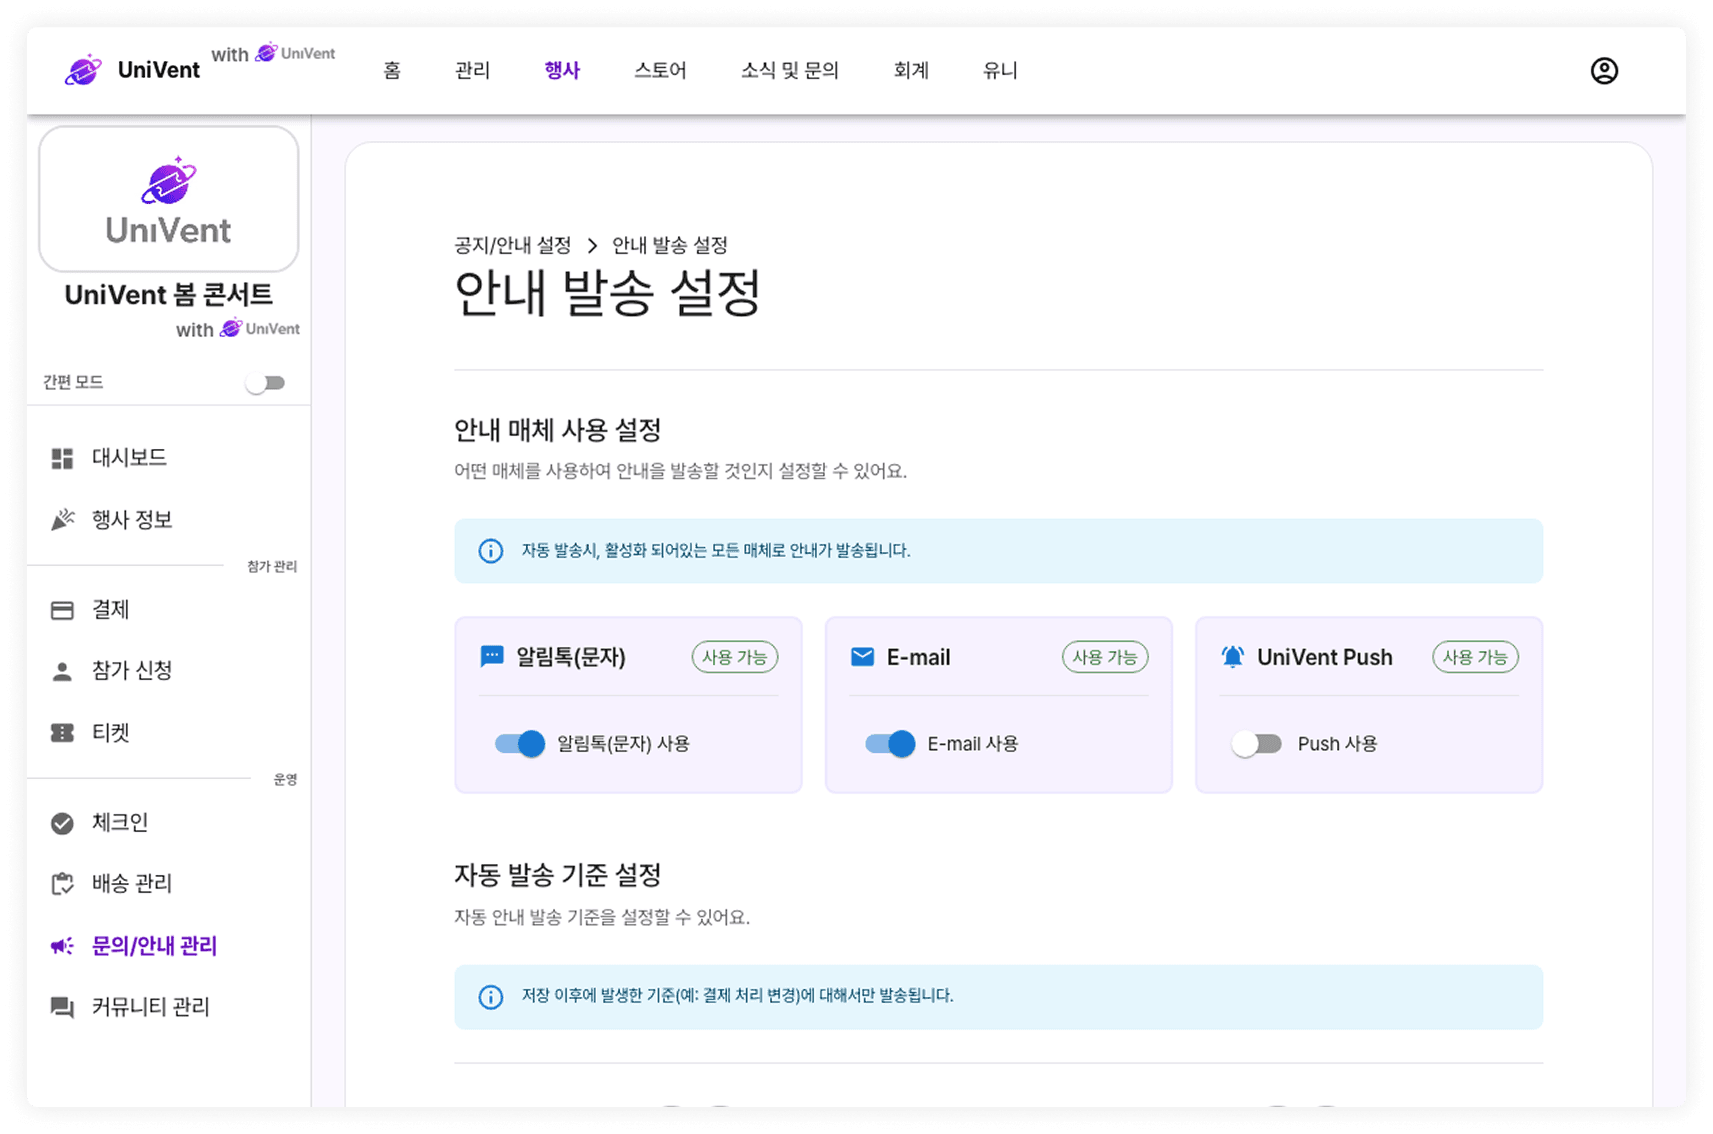The width and height of the screenshot is (1713, 1134).
Task: Click the 참가 관리 section label
Action: coord(272,567)
